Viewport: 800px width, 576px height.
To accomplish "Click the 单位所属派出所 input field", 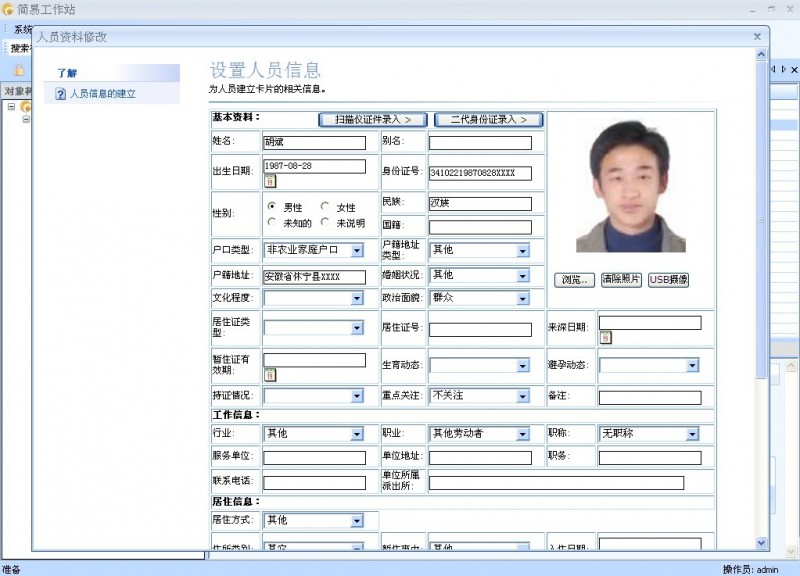I will 556,483.
